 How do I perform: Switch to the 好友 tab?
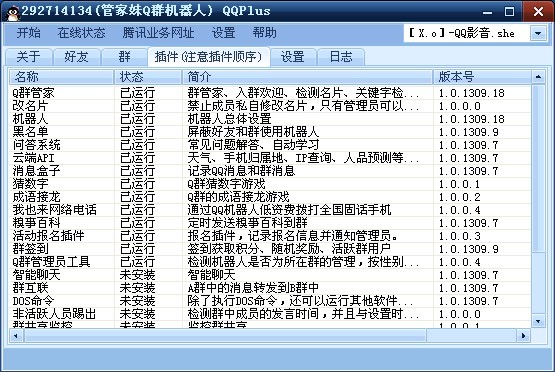point(76,57)
